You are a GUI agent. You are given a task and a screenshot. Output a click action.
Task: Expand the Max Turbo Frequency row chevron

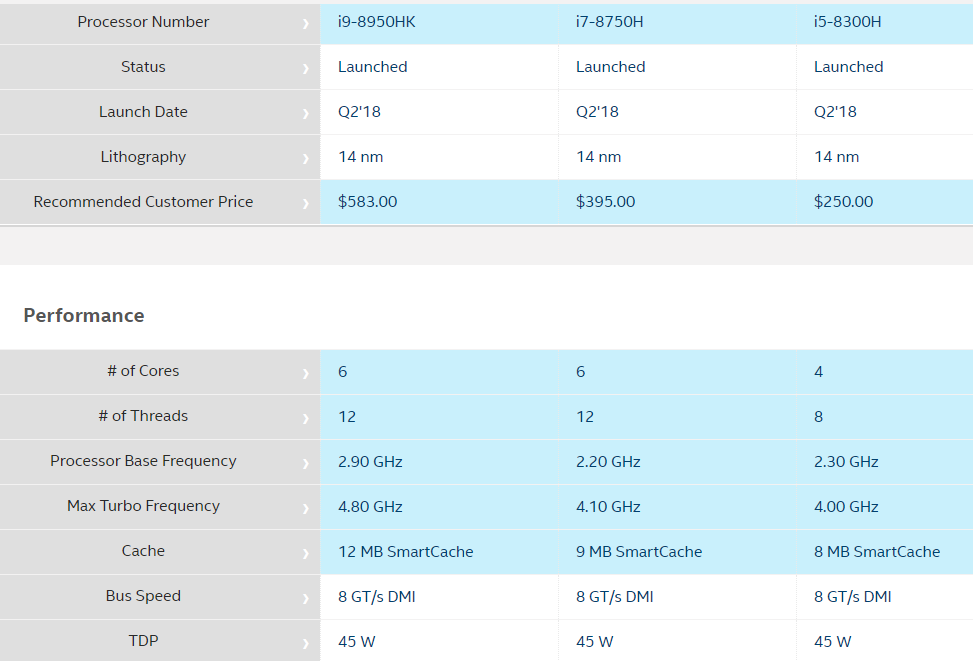(306, 507)
